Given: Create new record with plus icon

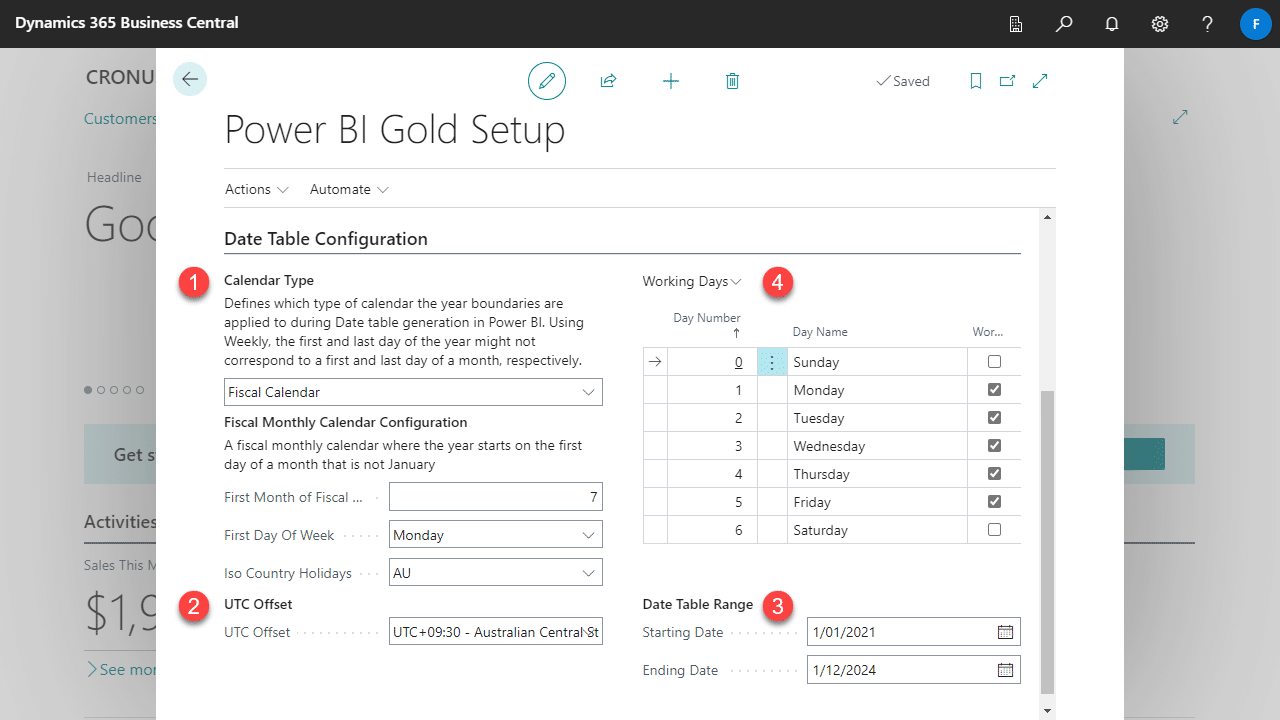Looking at the screenshot, I should (671, 81).
